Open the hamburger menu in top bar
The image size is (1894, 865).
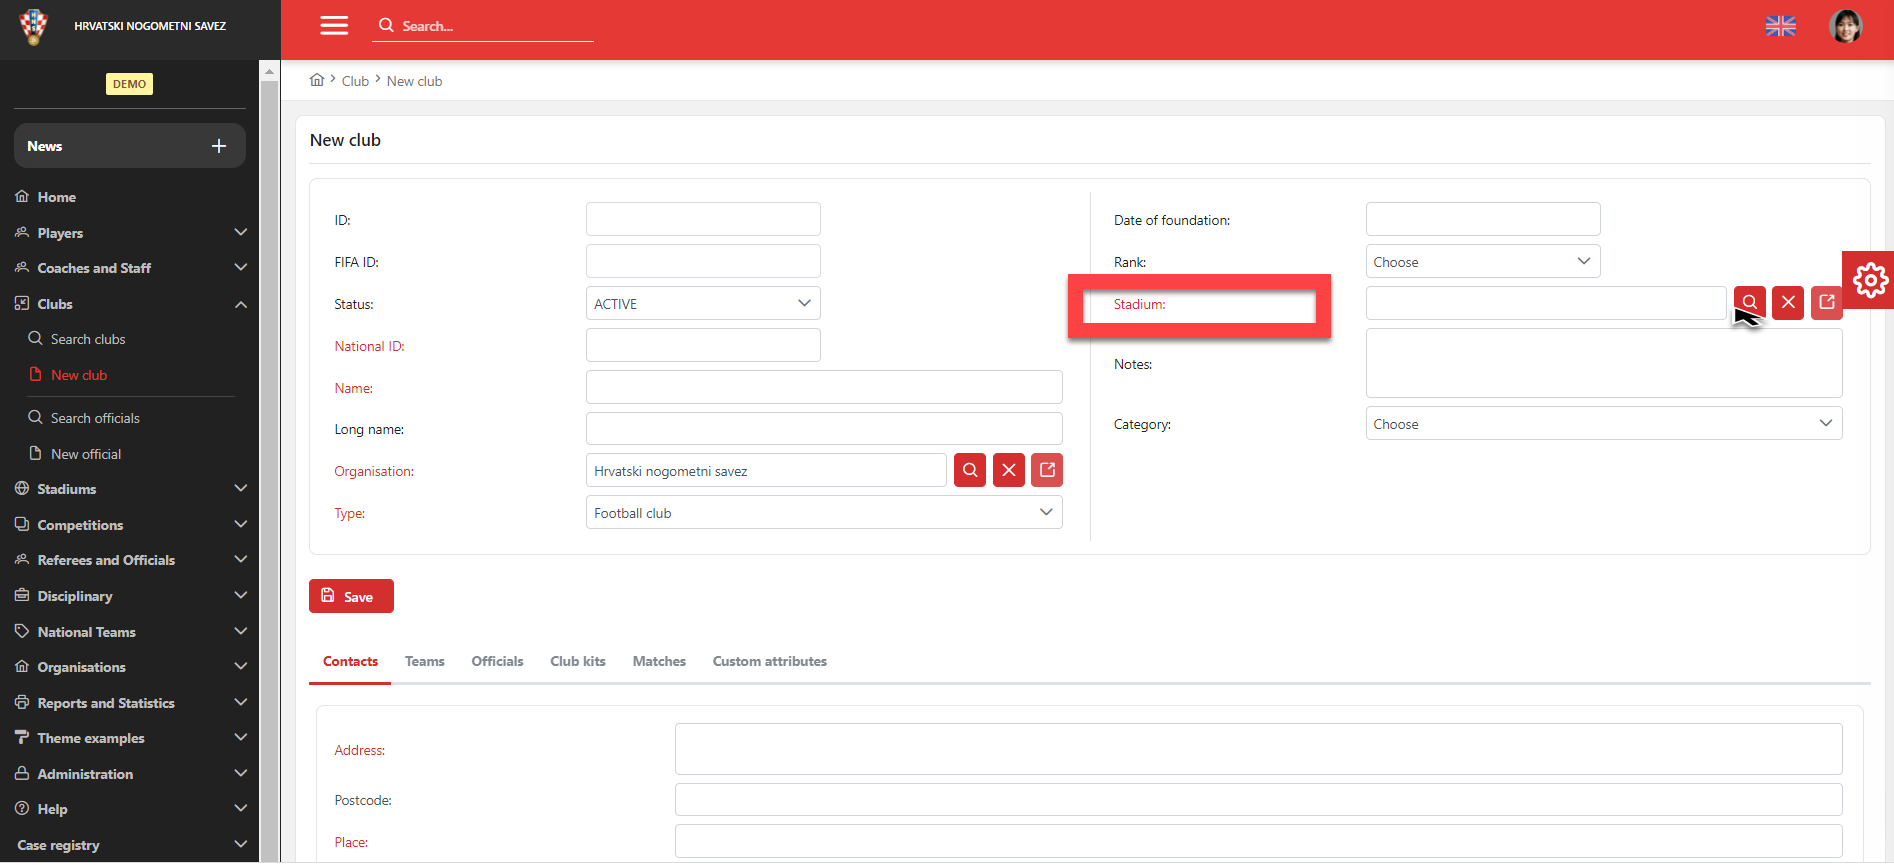[x=334, y=26]
